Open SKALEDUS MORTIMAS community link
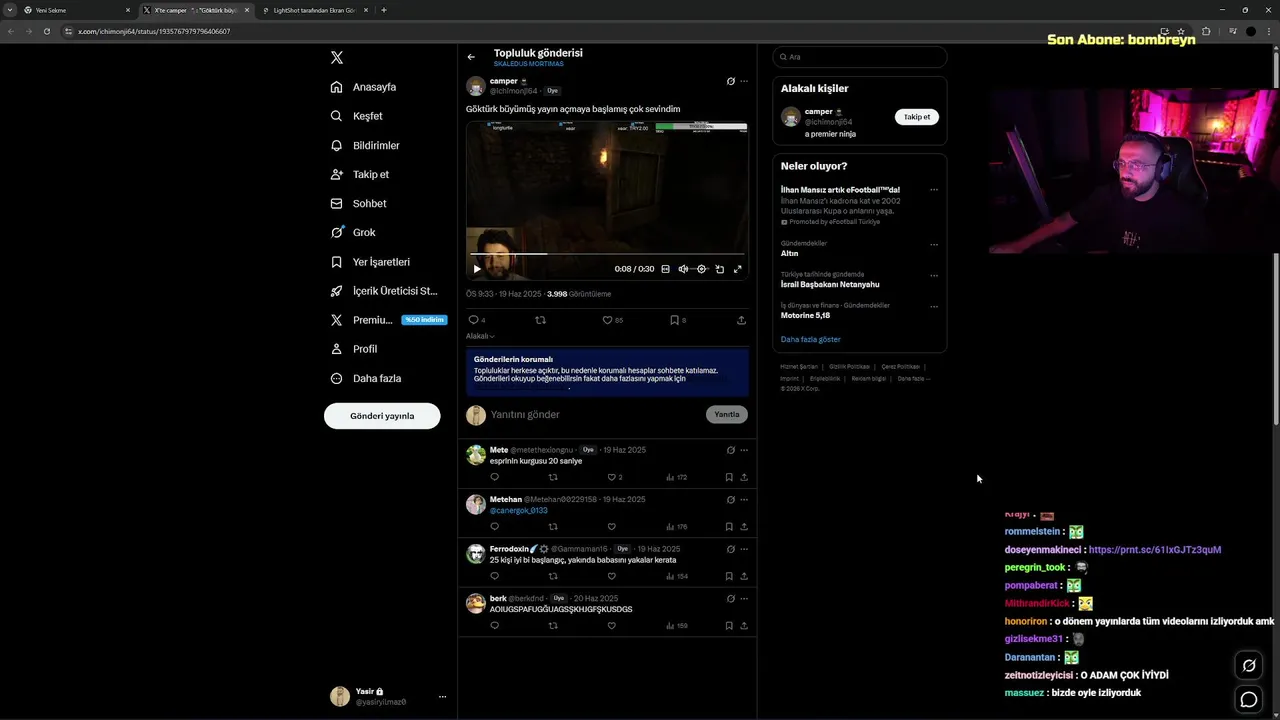Image resolution: width=1280 pixels, height=720 pixels. click(528, 64)
